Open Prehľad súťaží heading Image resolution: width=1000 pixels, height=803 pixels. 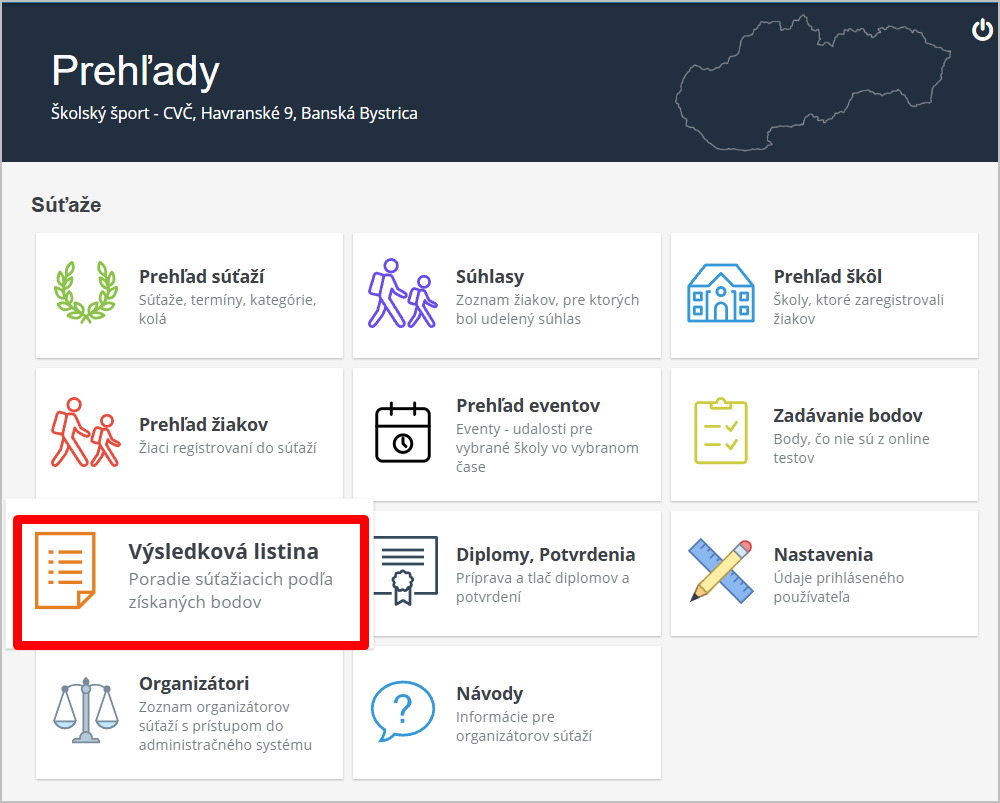pyautogui.click(x=202, y=277)
